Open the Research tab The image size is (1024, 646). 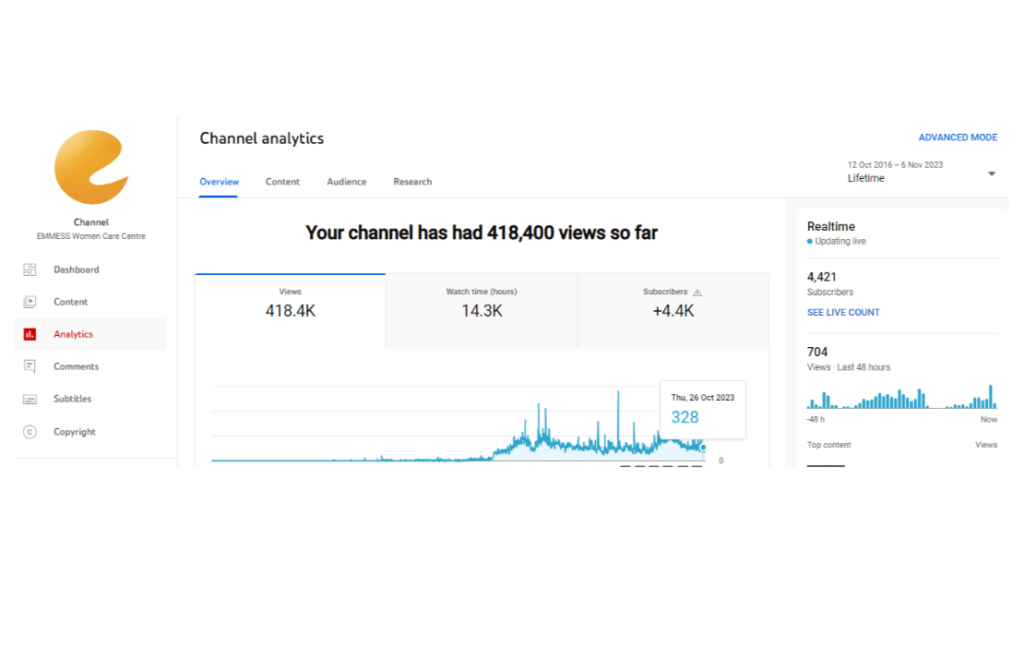[412, 182]
